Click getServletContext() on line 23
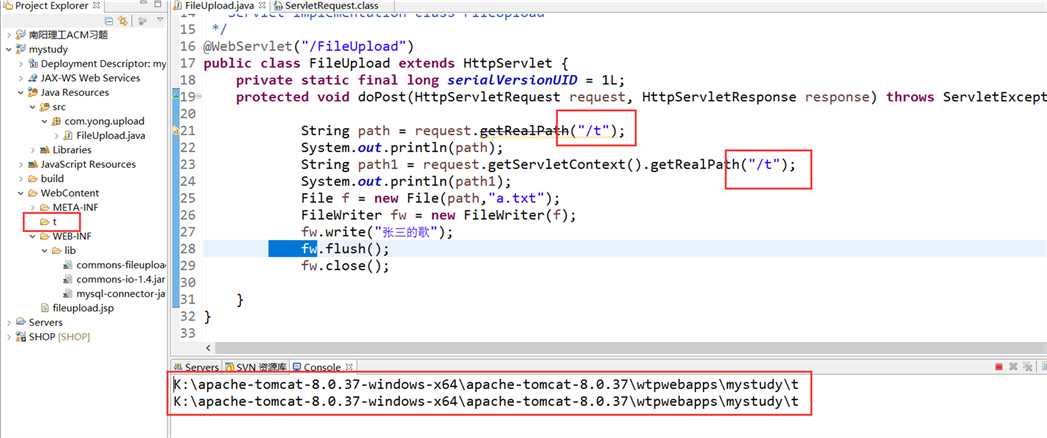 pyautogui.click(x=562, y=165)
